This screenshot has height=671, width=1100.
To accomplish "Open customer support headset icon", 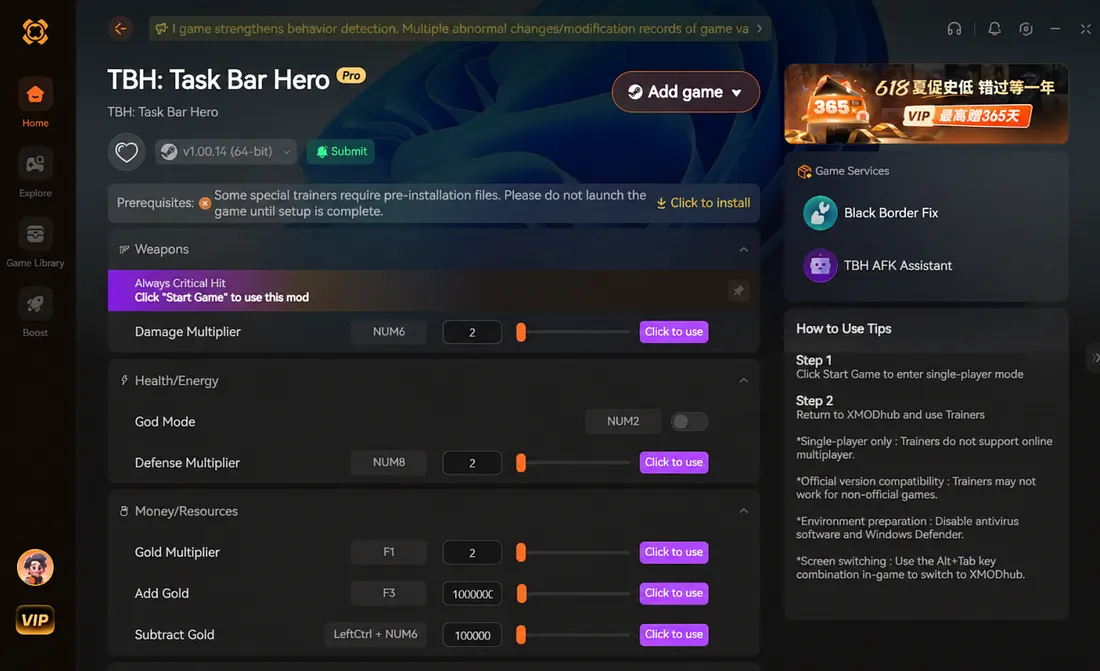I will [954, 29].
